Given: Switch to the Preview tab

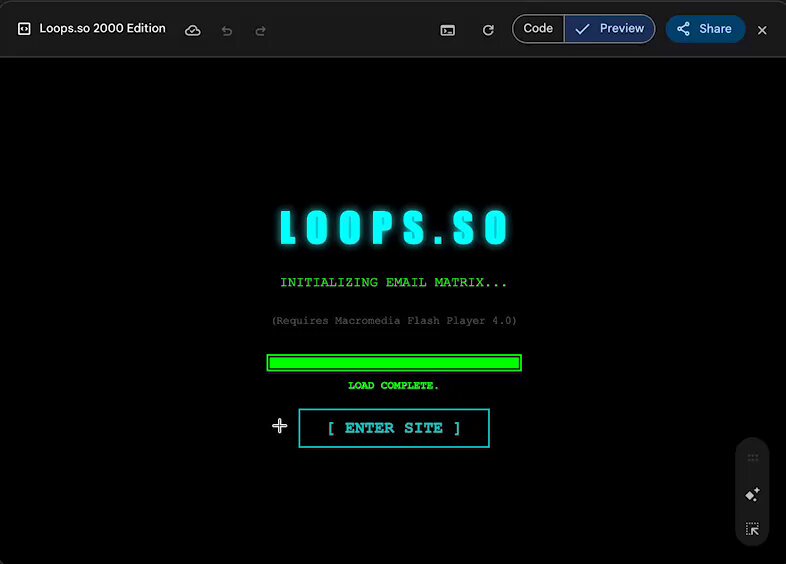Looking at the screenshot, I should pos(610,29).
